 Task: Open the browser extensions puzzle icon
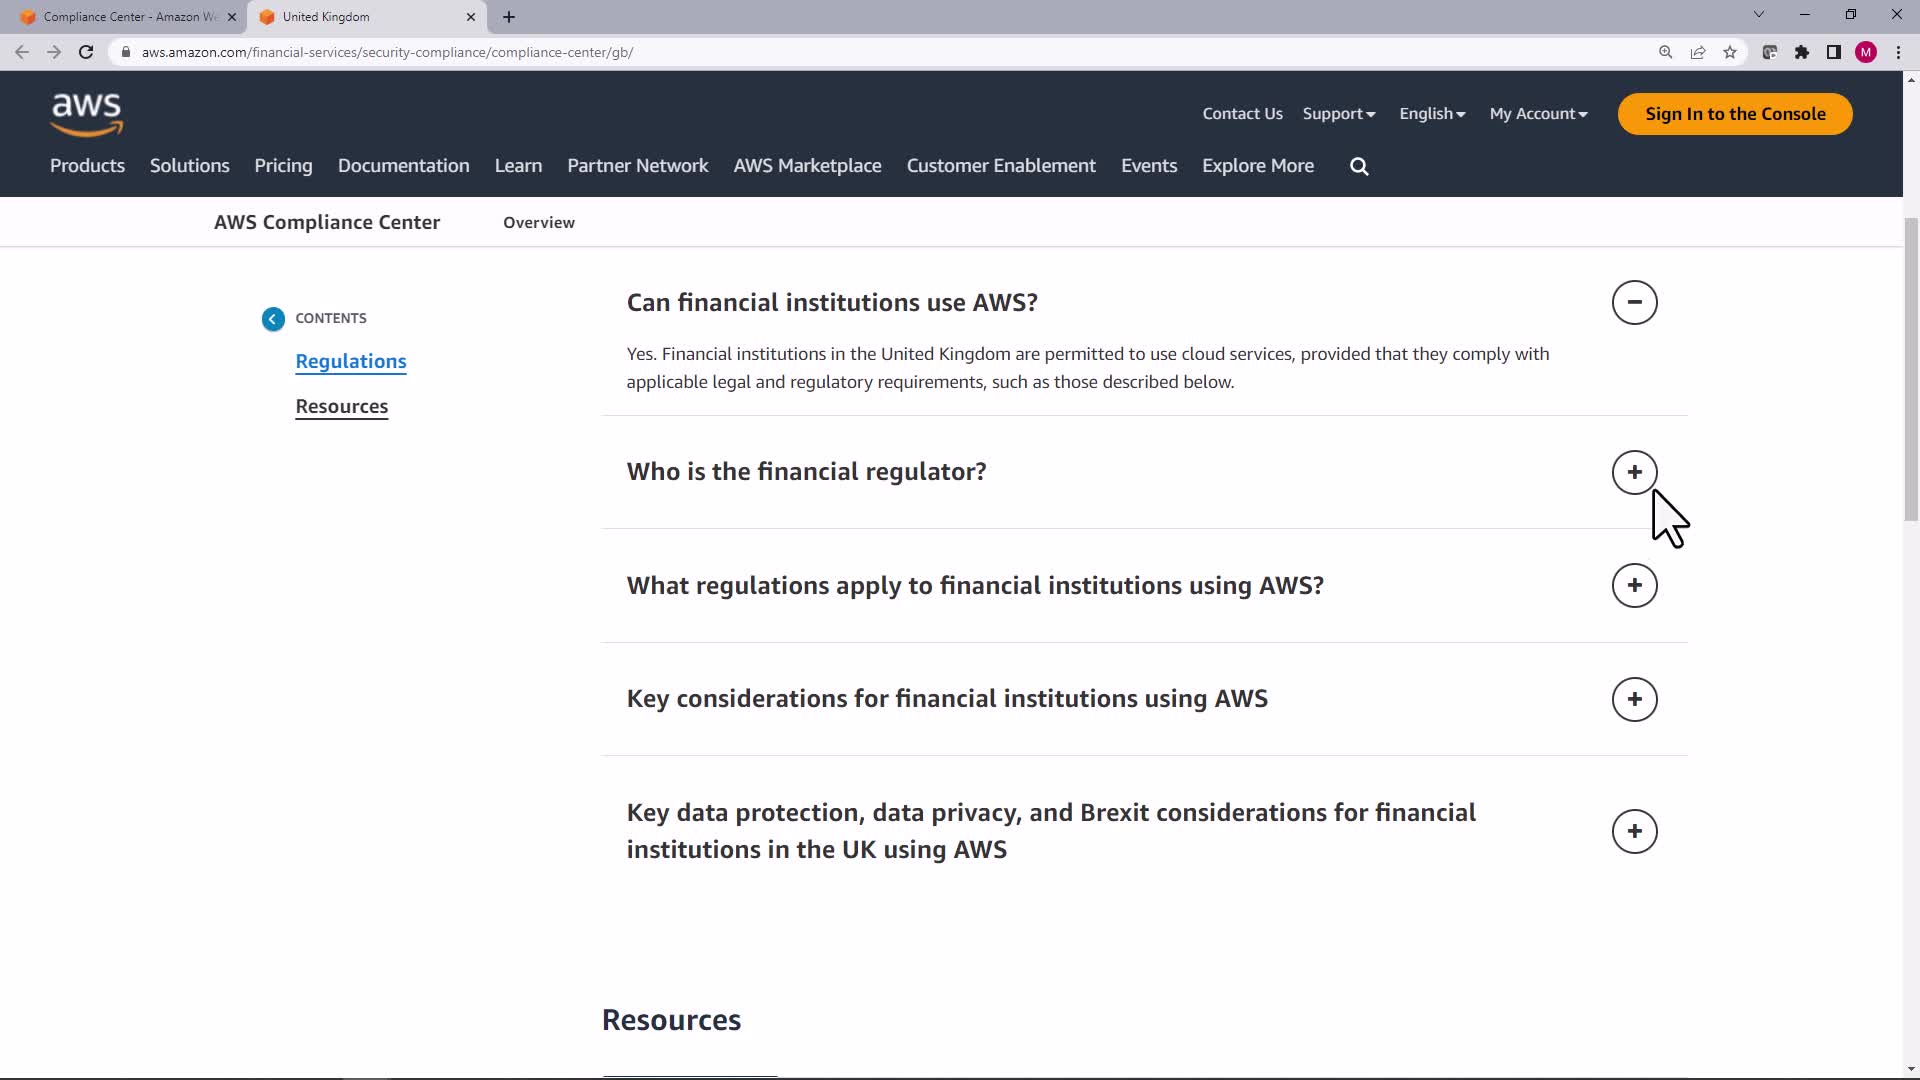pyautogui.click(x=1802, y=52)
